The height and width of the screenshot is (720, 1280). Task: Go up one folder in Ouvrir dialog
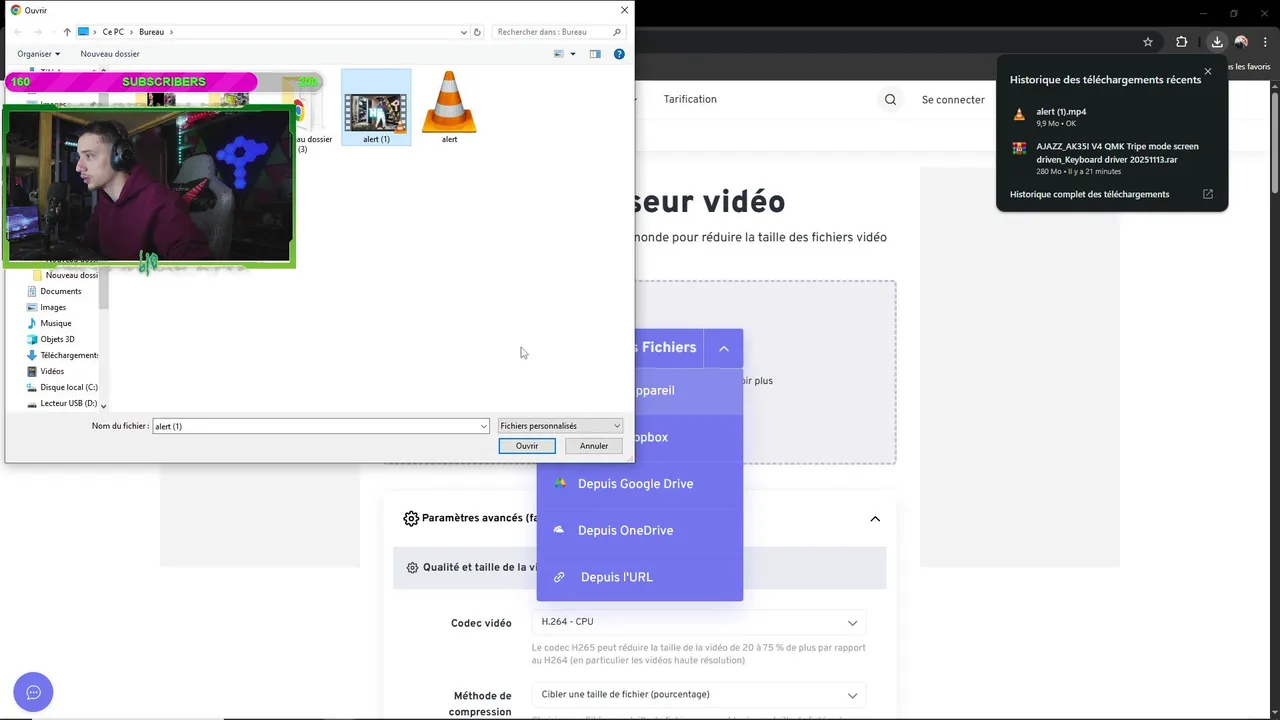[67, 32]
